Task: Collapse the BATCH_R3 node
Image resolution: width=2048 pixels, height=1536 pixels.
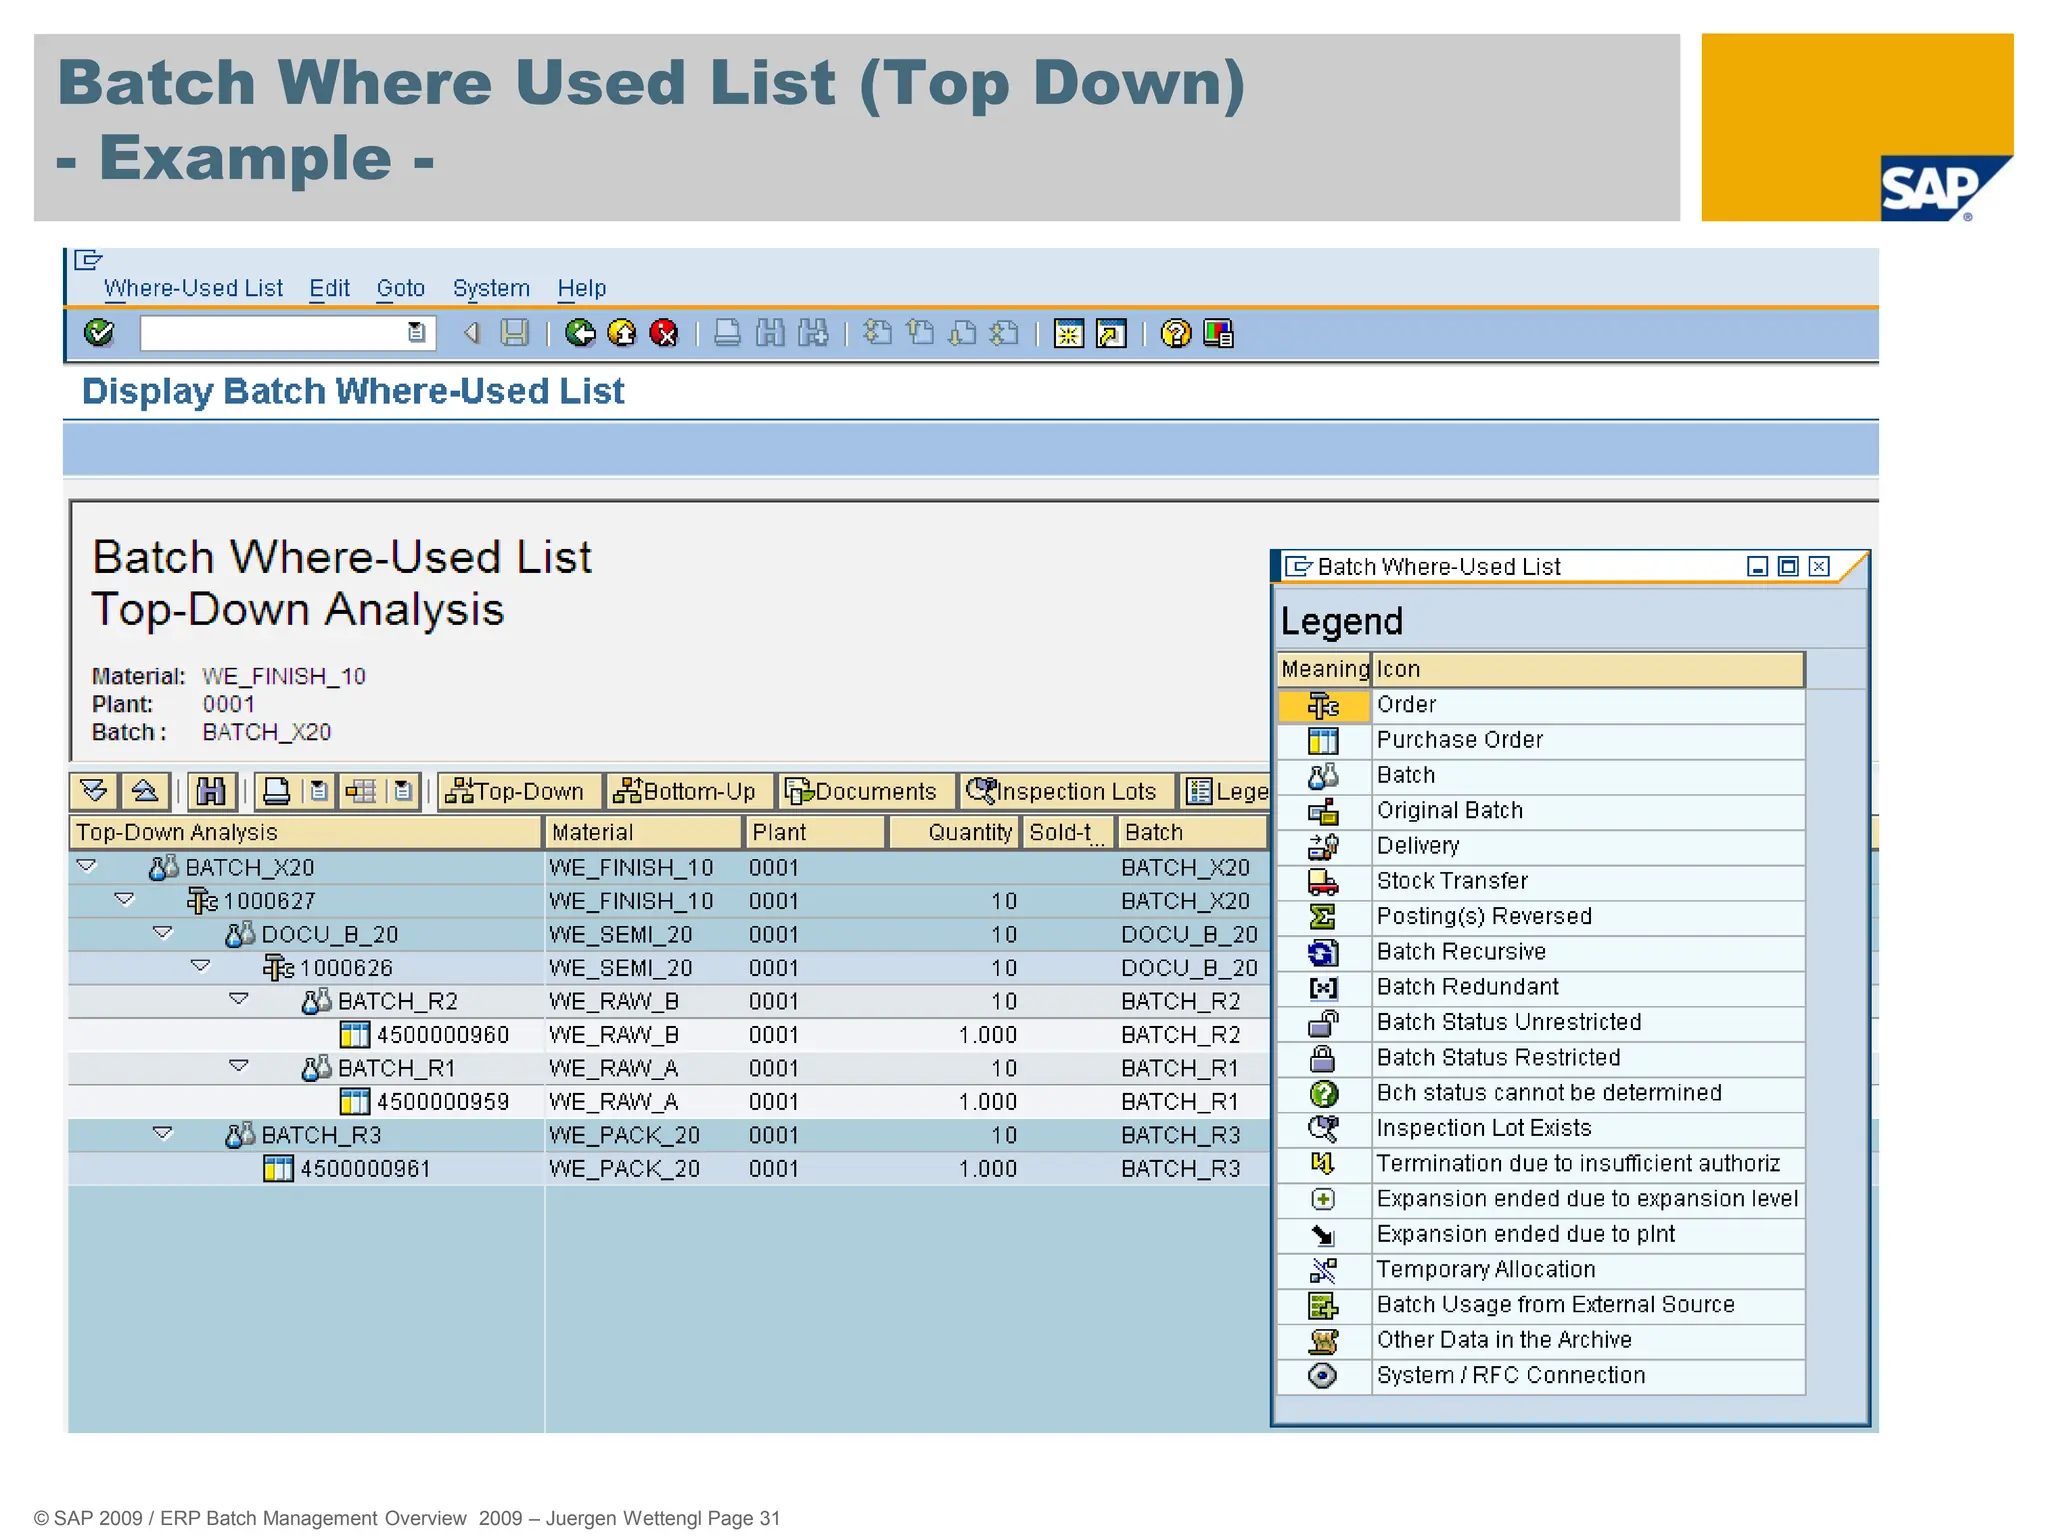Action: click(x=163, y=1133)
